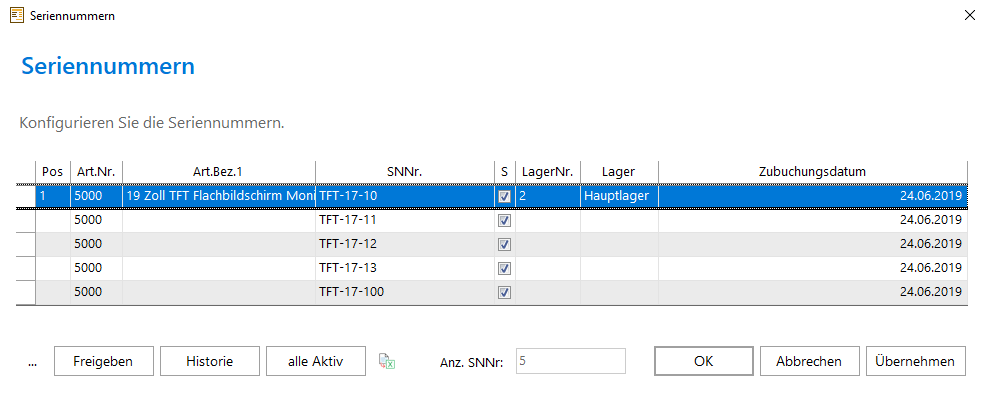This screenshot has width=986, height=393.
Task: Uncheck the S checkbox for TFT-17-11
Action: pos(504,221)
